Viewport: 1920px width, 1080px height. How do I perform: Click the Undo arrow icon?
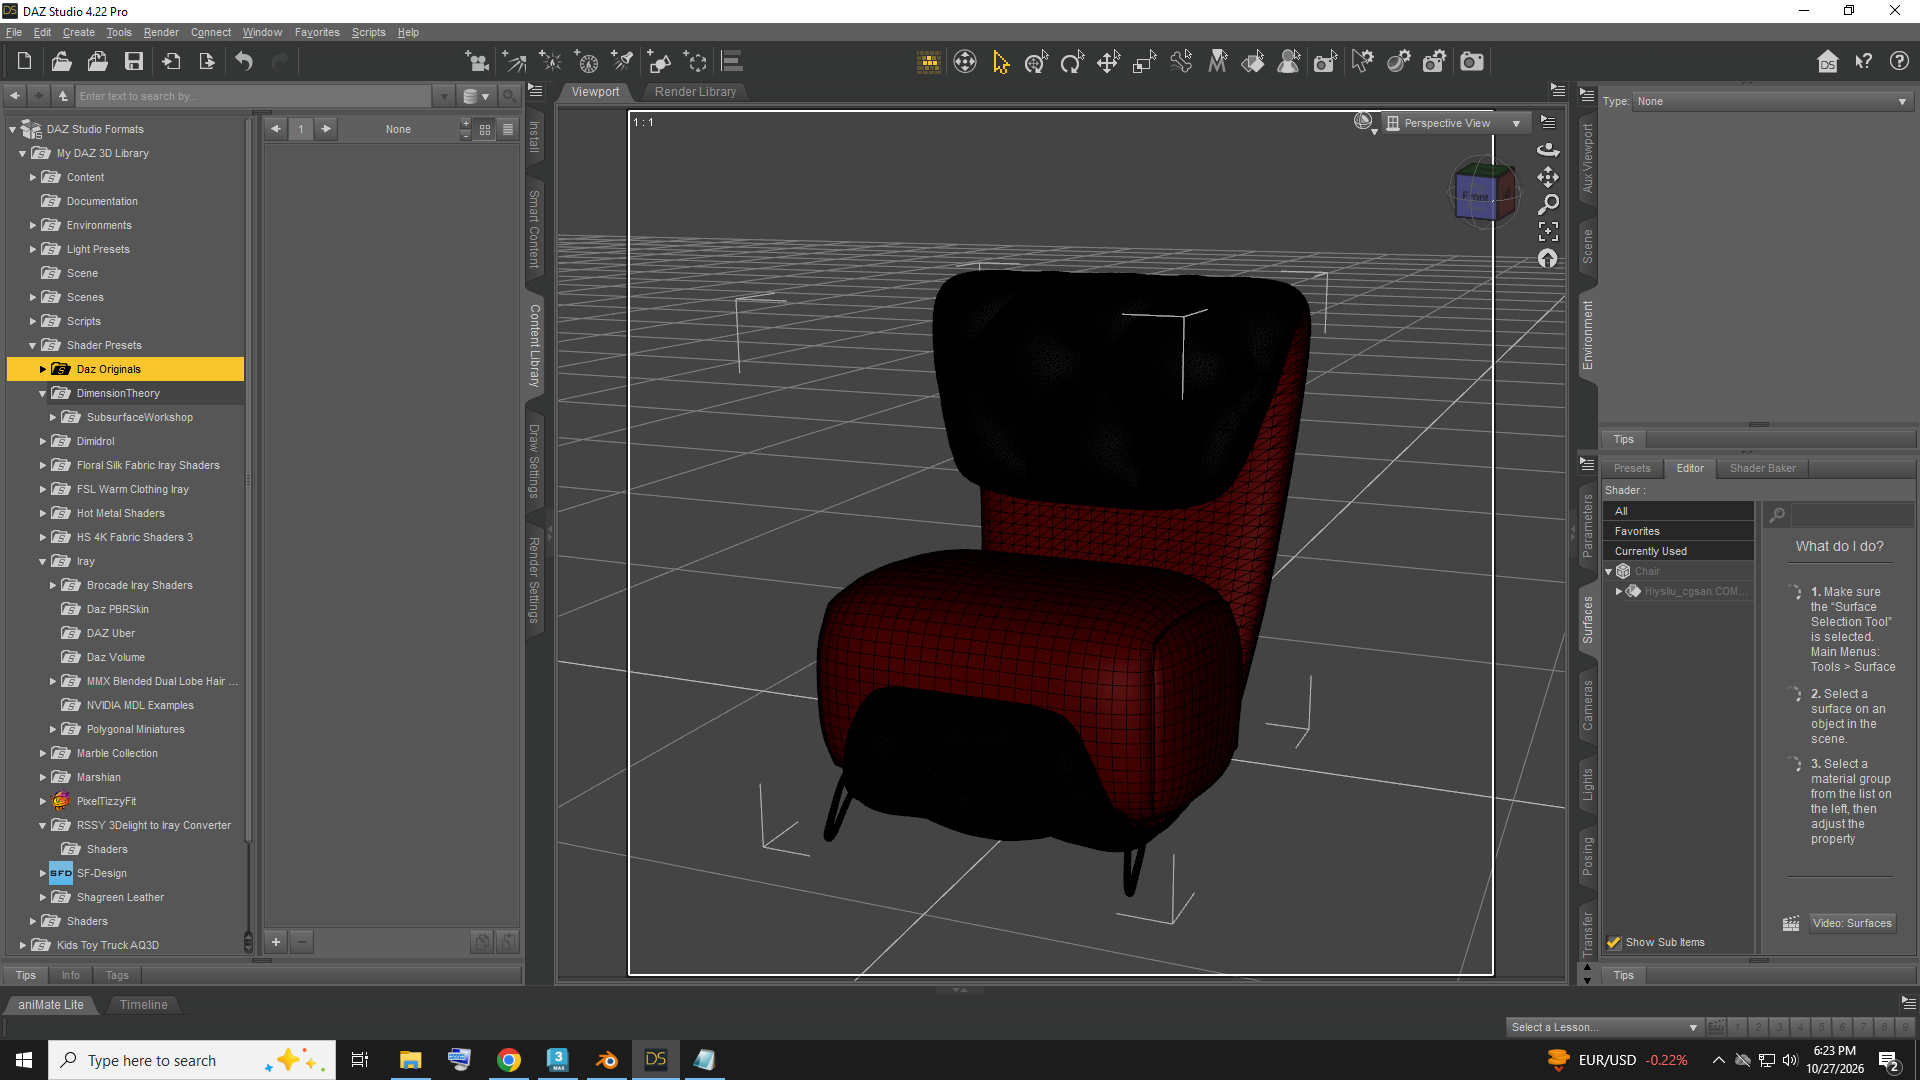point(244,62)
